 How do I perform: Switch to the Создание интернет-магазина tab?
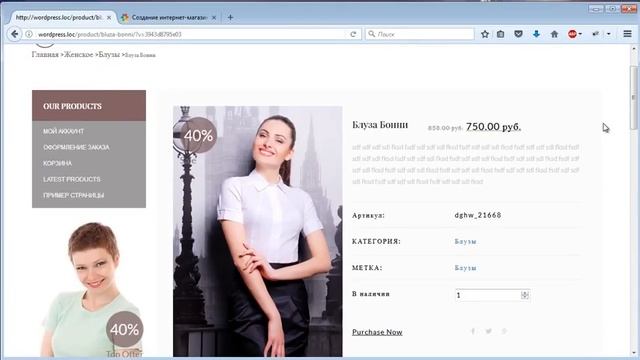169,18
